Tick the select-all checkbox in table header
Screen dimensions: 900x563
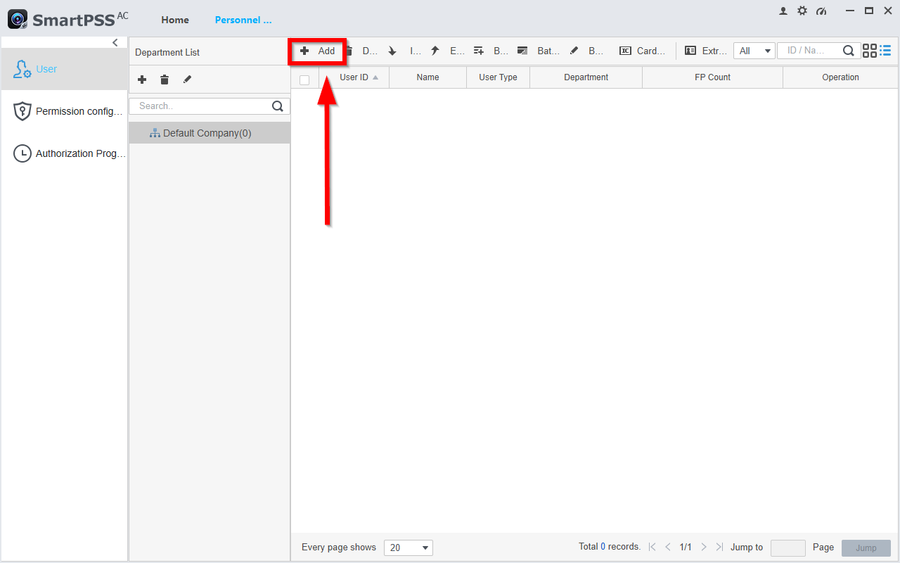(305, 78)
